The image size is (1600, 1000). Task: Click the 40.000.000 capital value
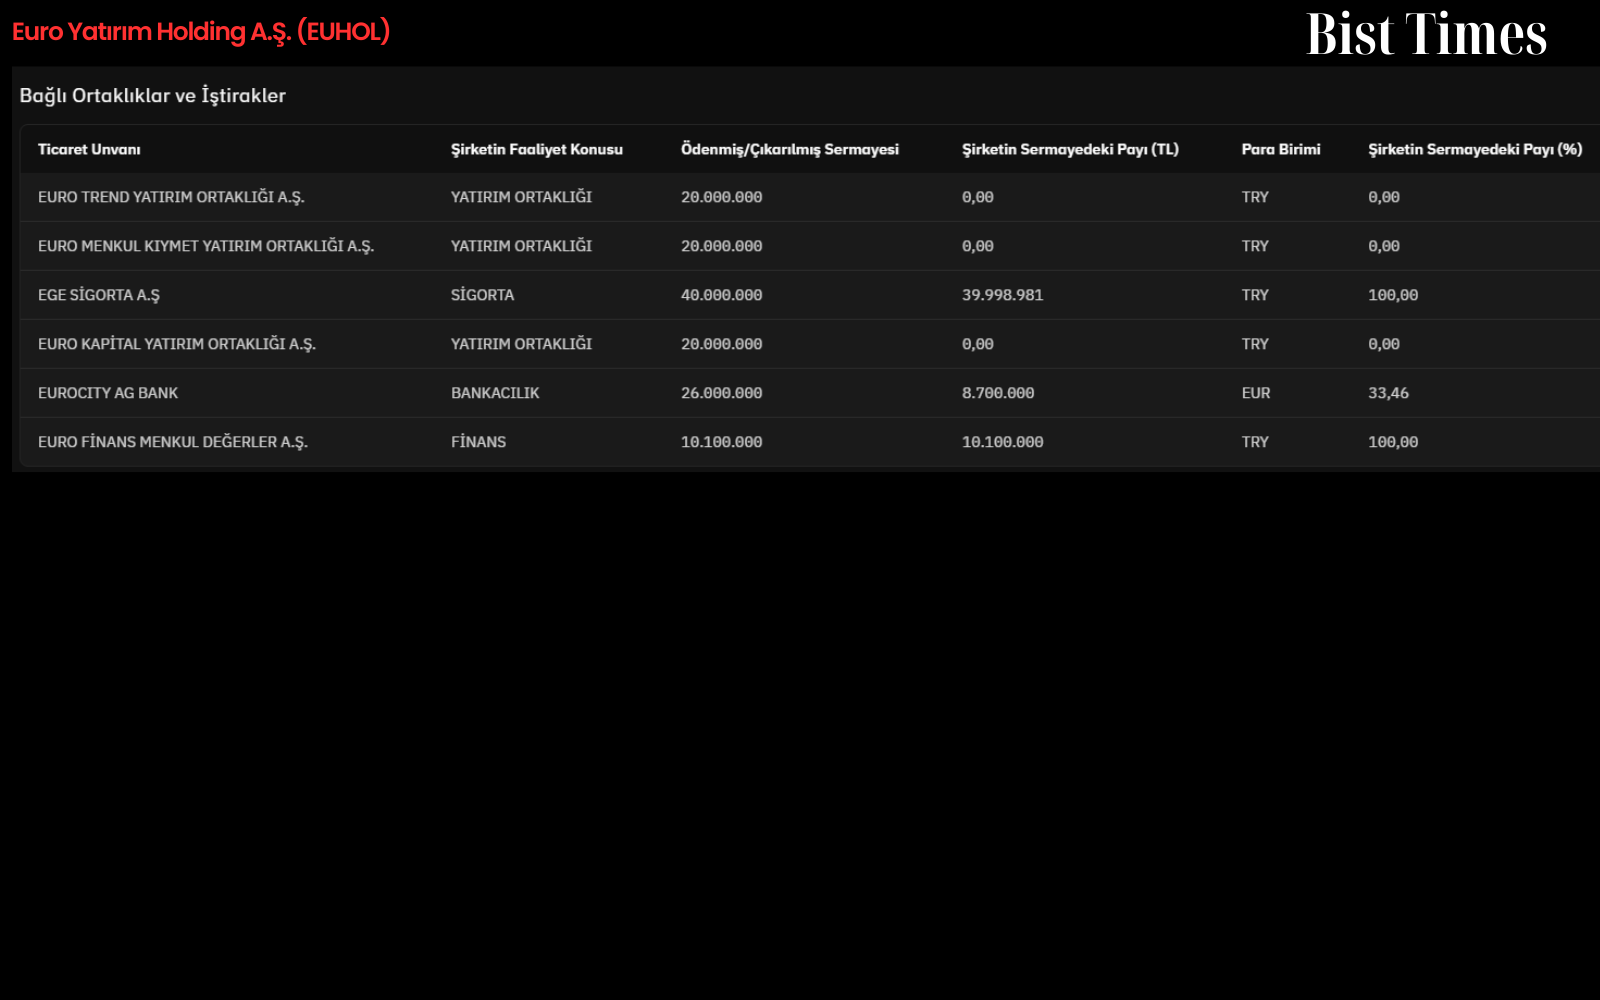point(722,295)
